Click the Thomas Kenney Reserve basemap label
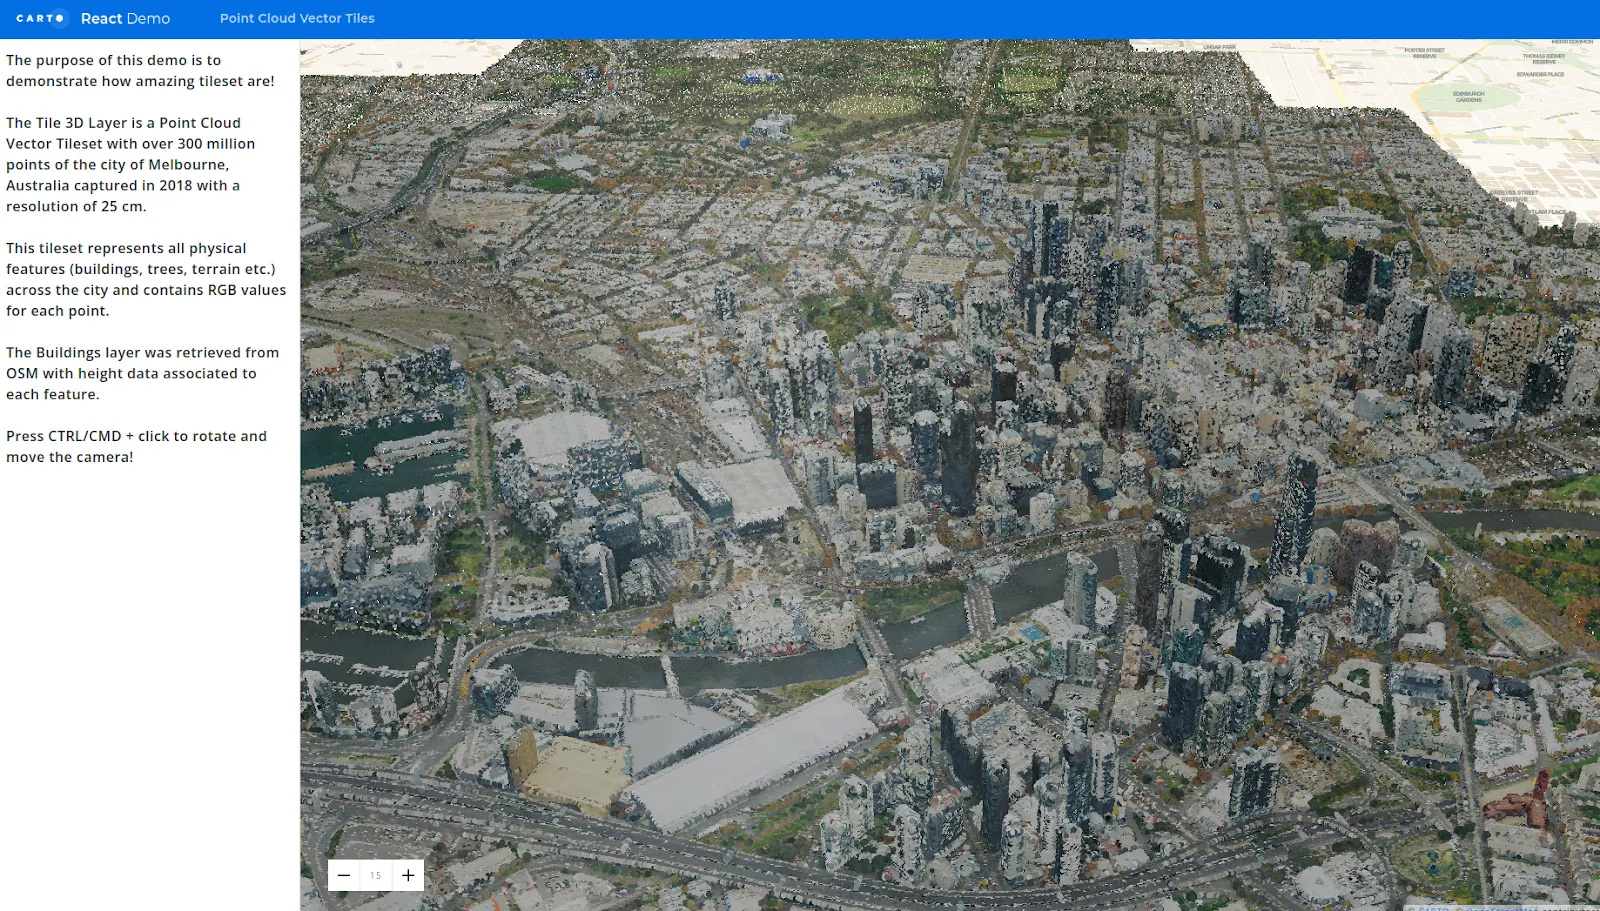The image size is (1600, 911). [1544, 58]
